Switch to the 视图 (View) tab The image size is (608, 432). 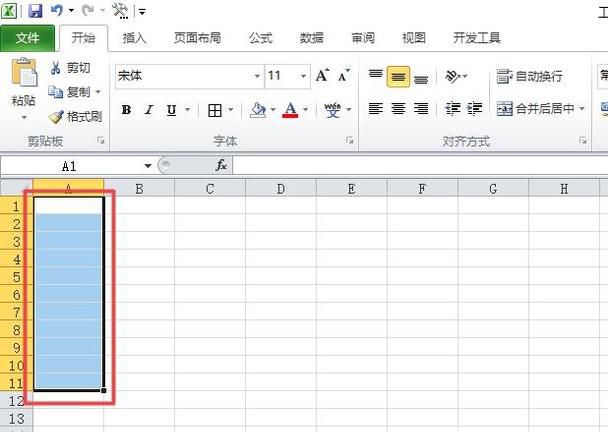(414, 38)
